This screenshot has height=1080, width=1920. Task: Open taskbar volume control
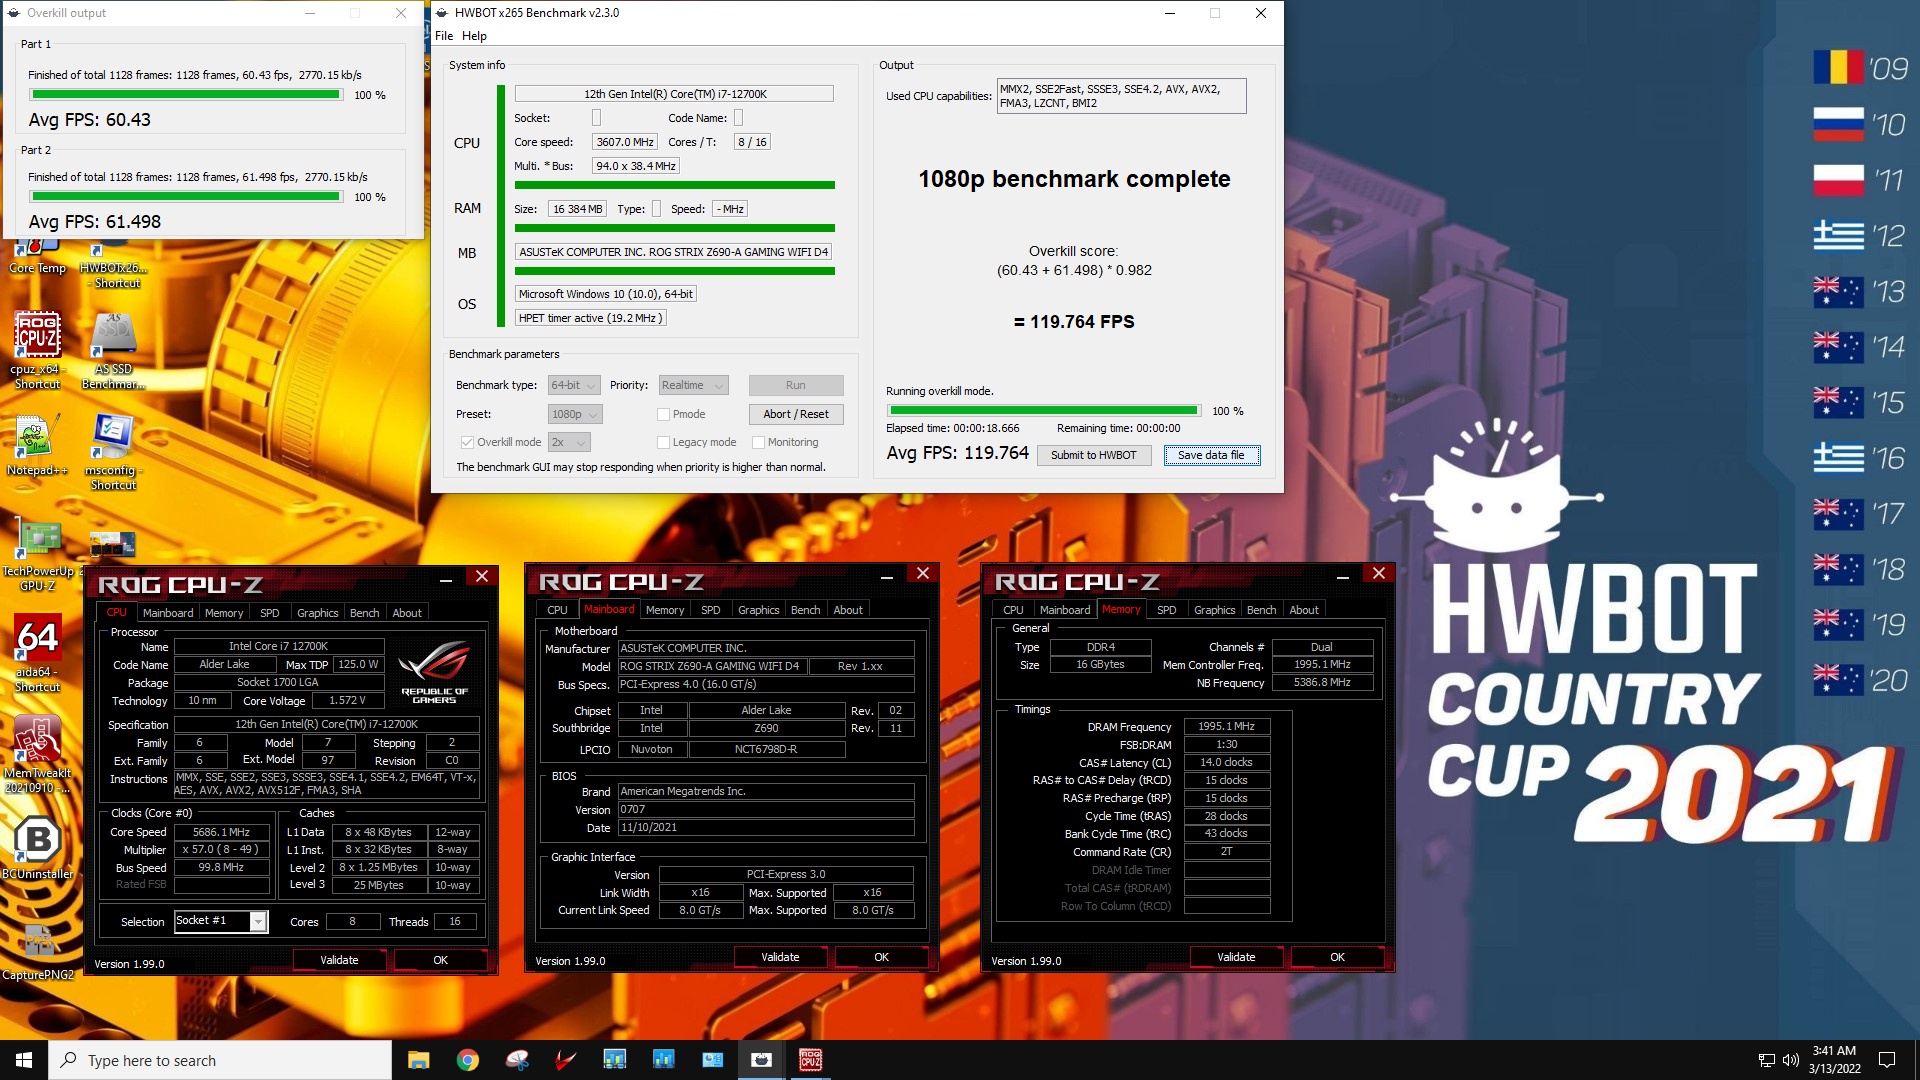tap(1790, 1060)
